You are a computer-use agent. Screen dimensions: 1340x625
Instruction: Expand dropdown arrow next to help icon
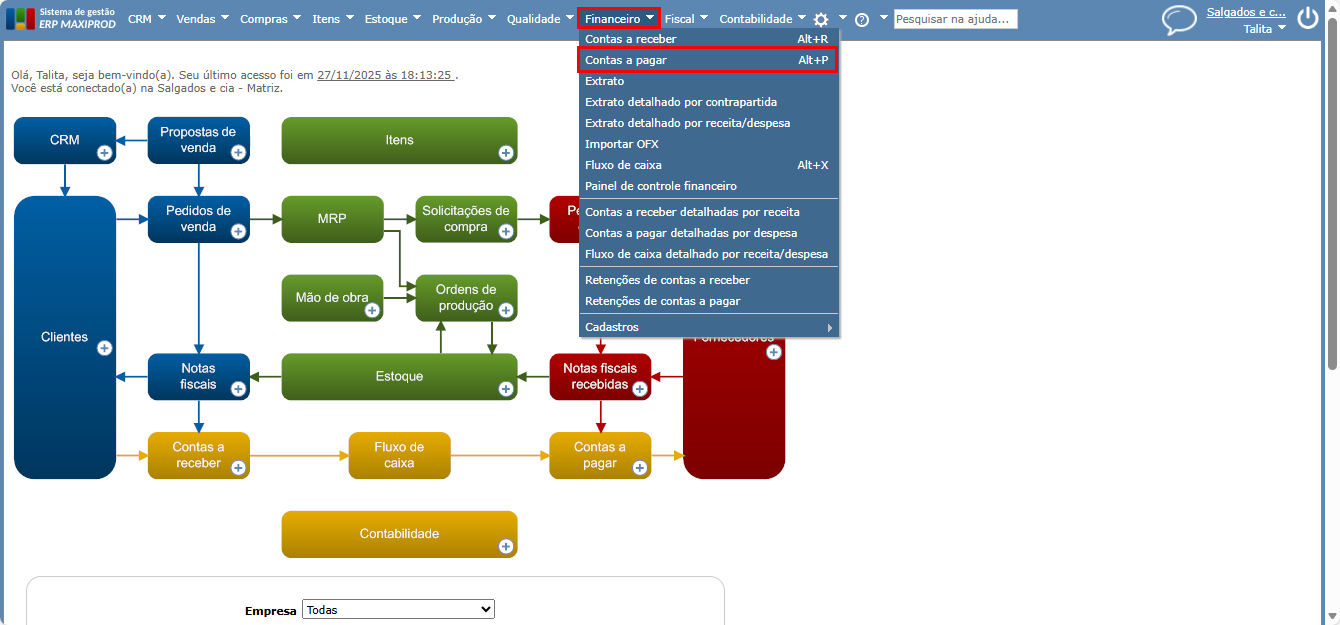pos(883,18)
